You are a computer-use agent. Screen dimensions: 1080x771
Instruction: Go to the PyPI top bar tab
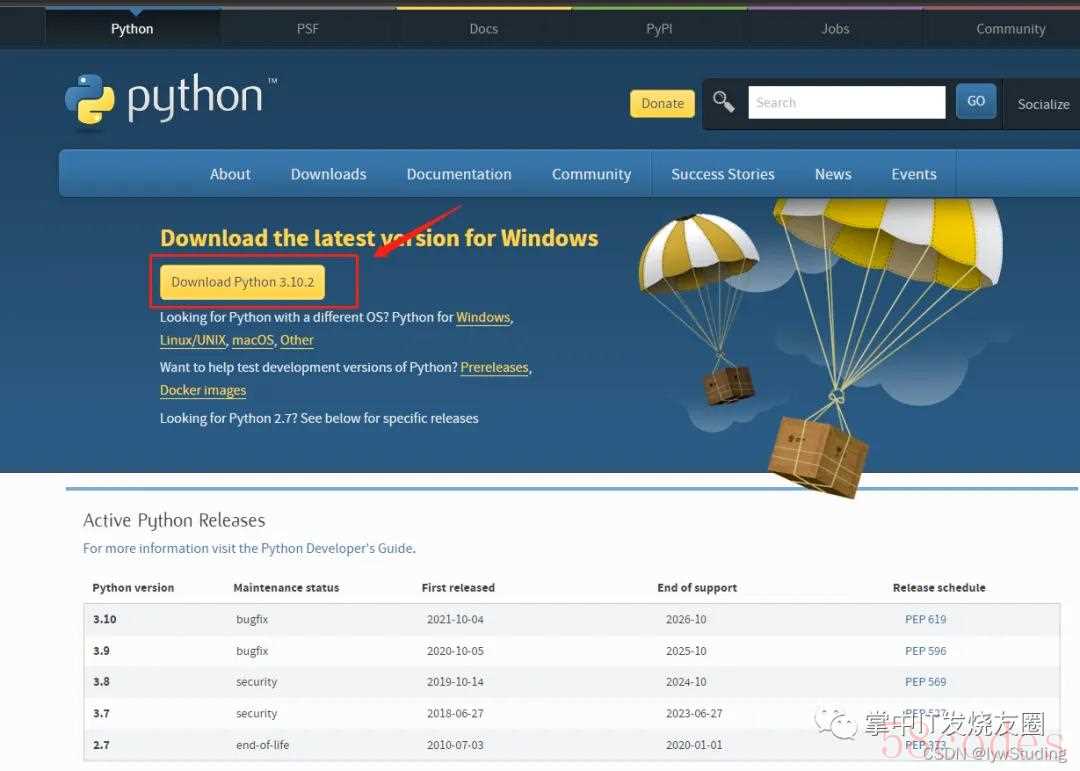click(x=659, y=29)
